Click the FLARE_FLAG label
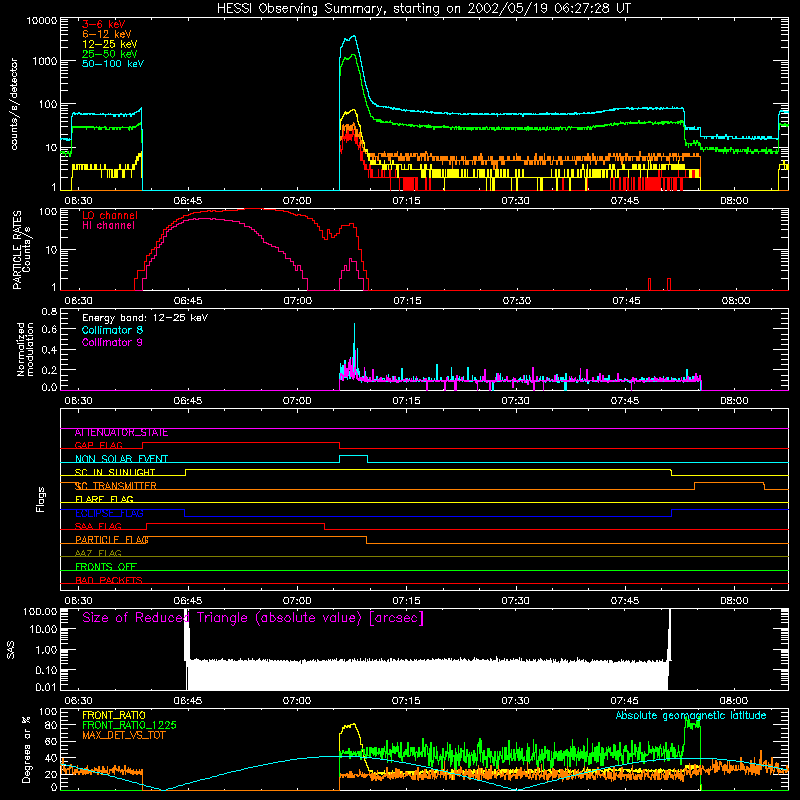 pyautogui.click(x=104, y=499)
